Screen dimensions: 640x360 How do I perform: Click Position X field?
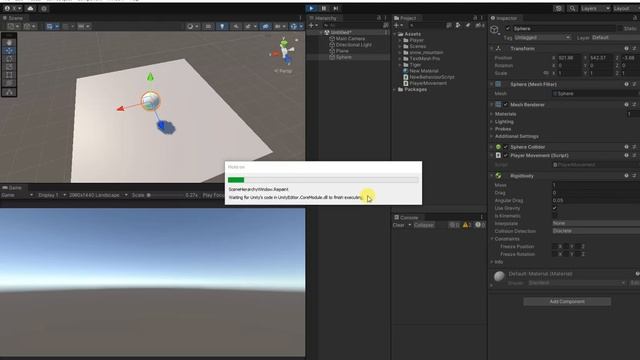tap(569, 58)
